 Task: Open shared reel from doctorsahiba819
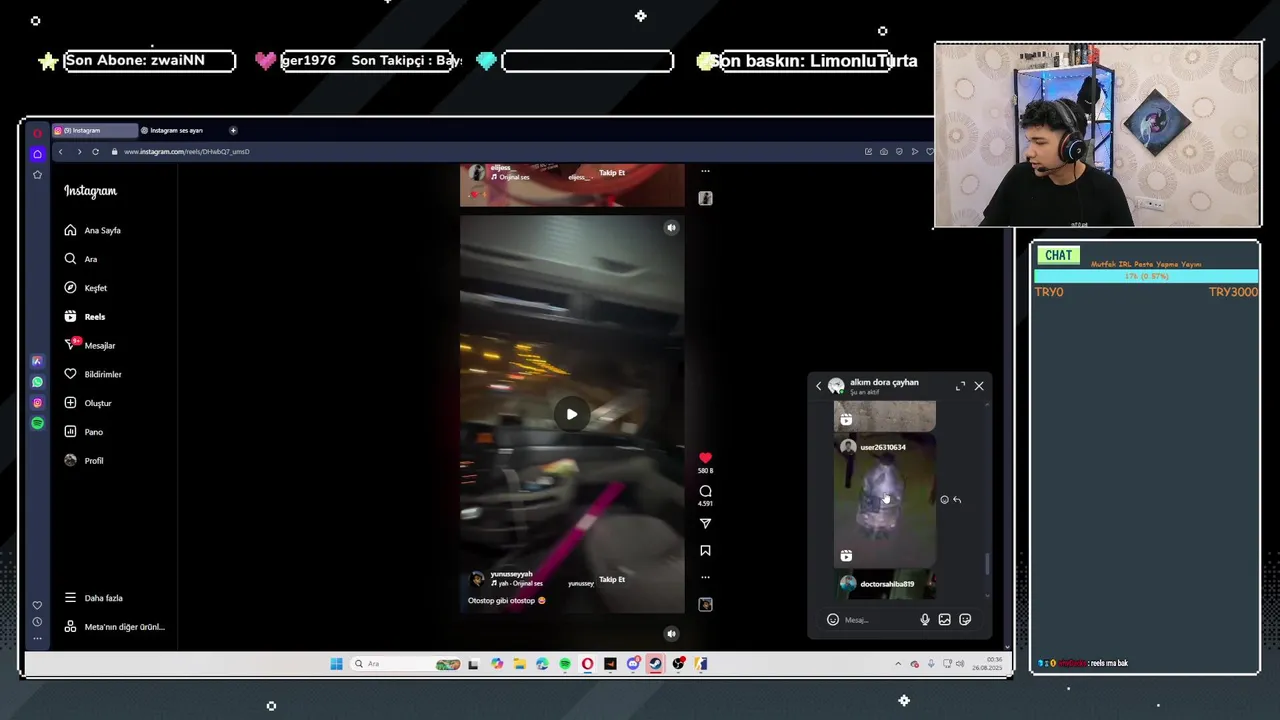(x=885, y=585)
